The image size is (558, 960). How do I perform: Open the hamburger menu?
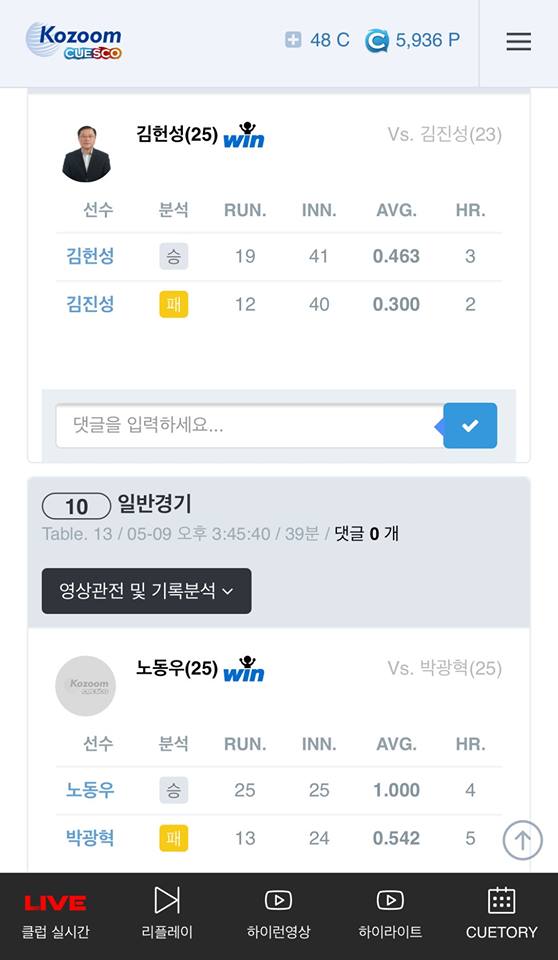point(518,42)
